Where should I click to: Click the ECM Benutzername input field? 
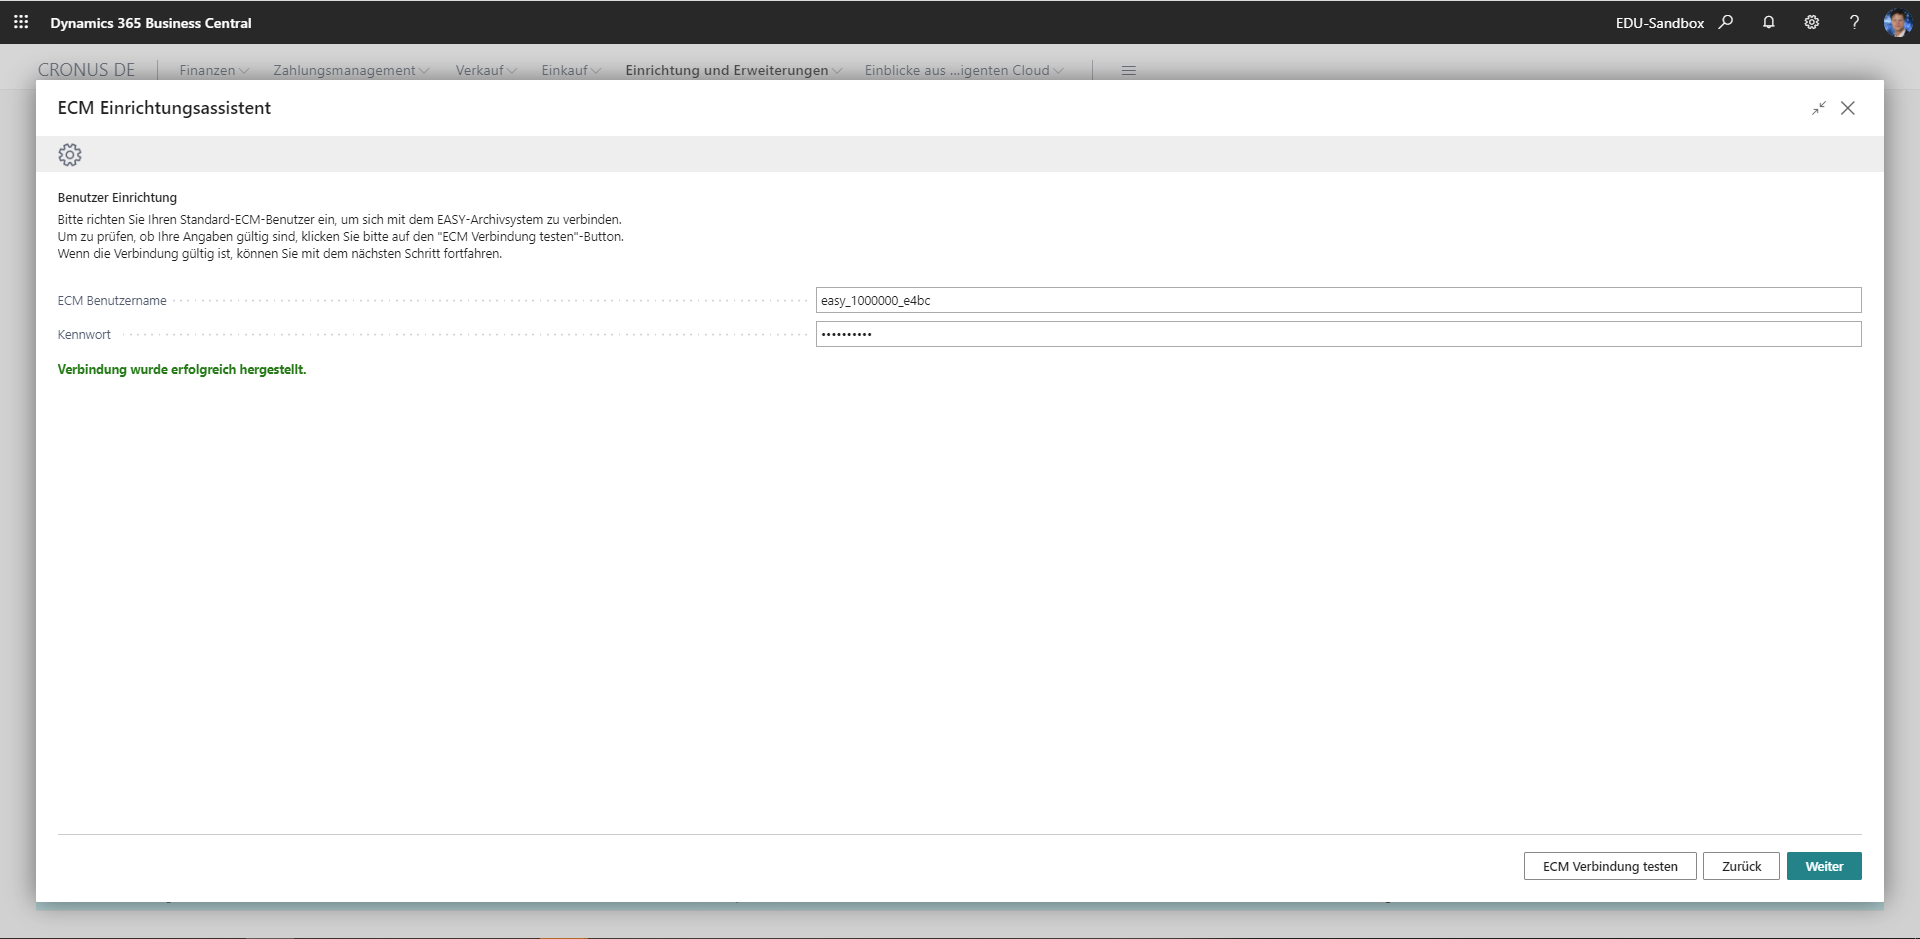(x=1338, y=300)
